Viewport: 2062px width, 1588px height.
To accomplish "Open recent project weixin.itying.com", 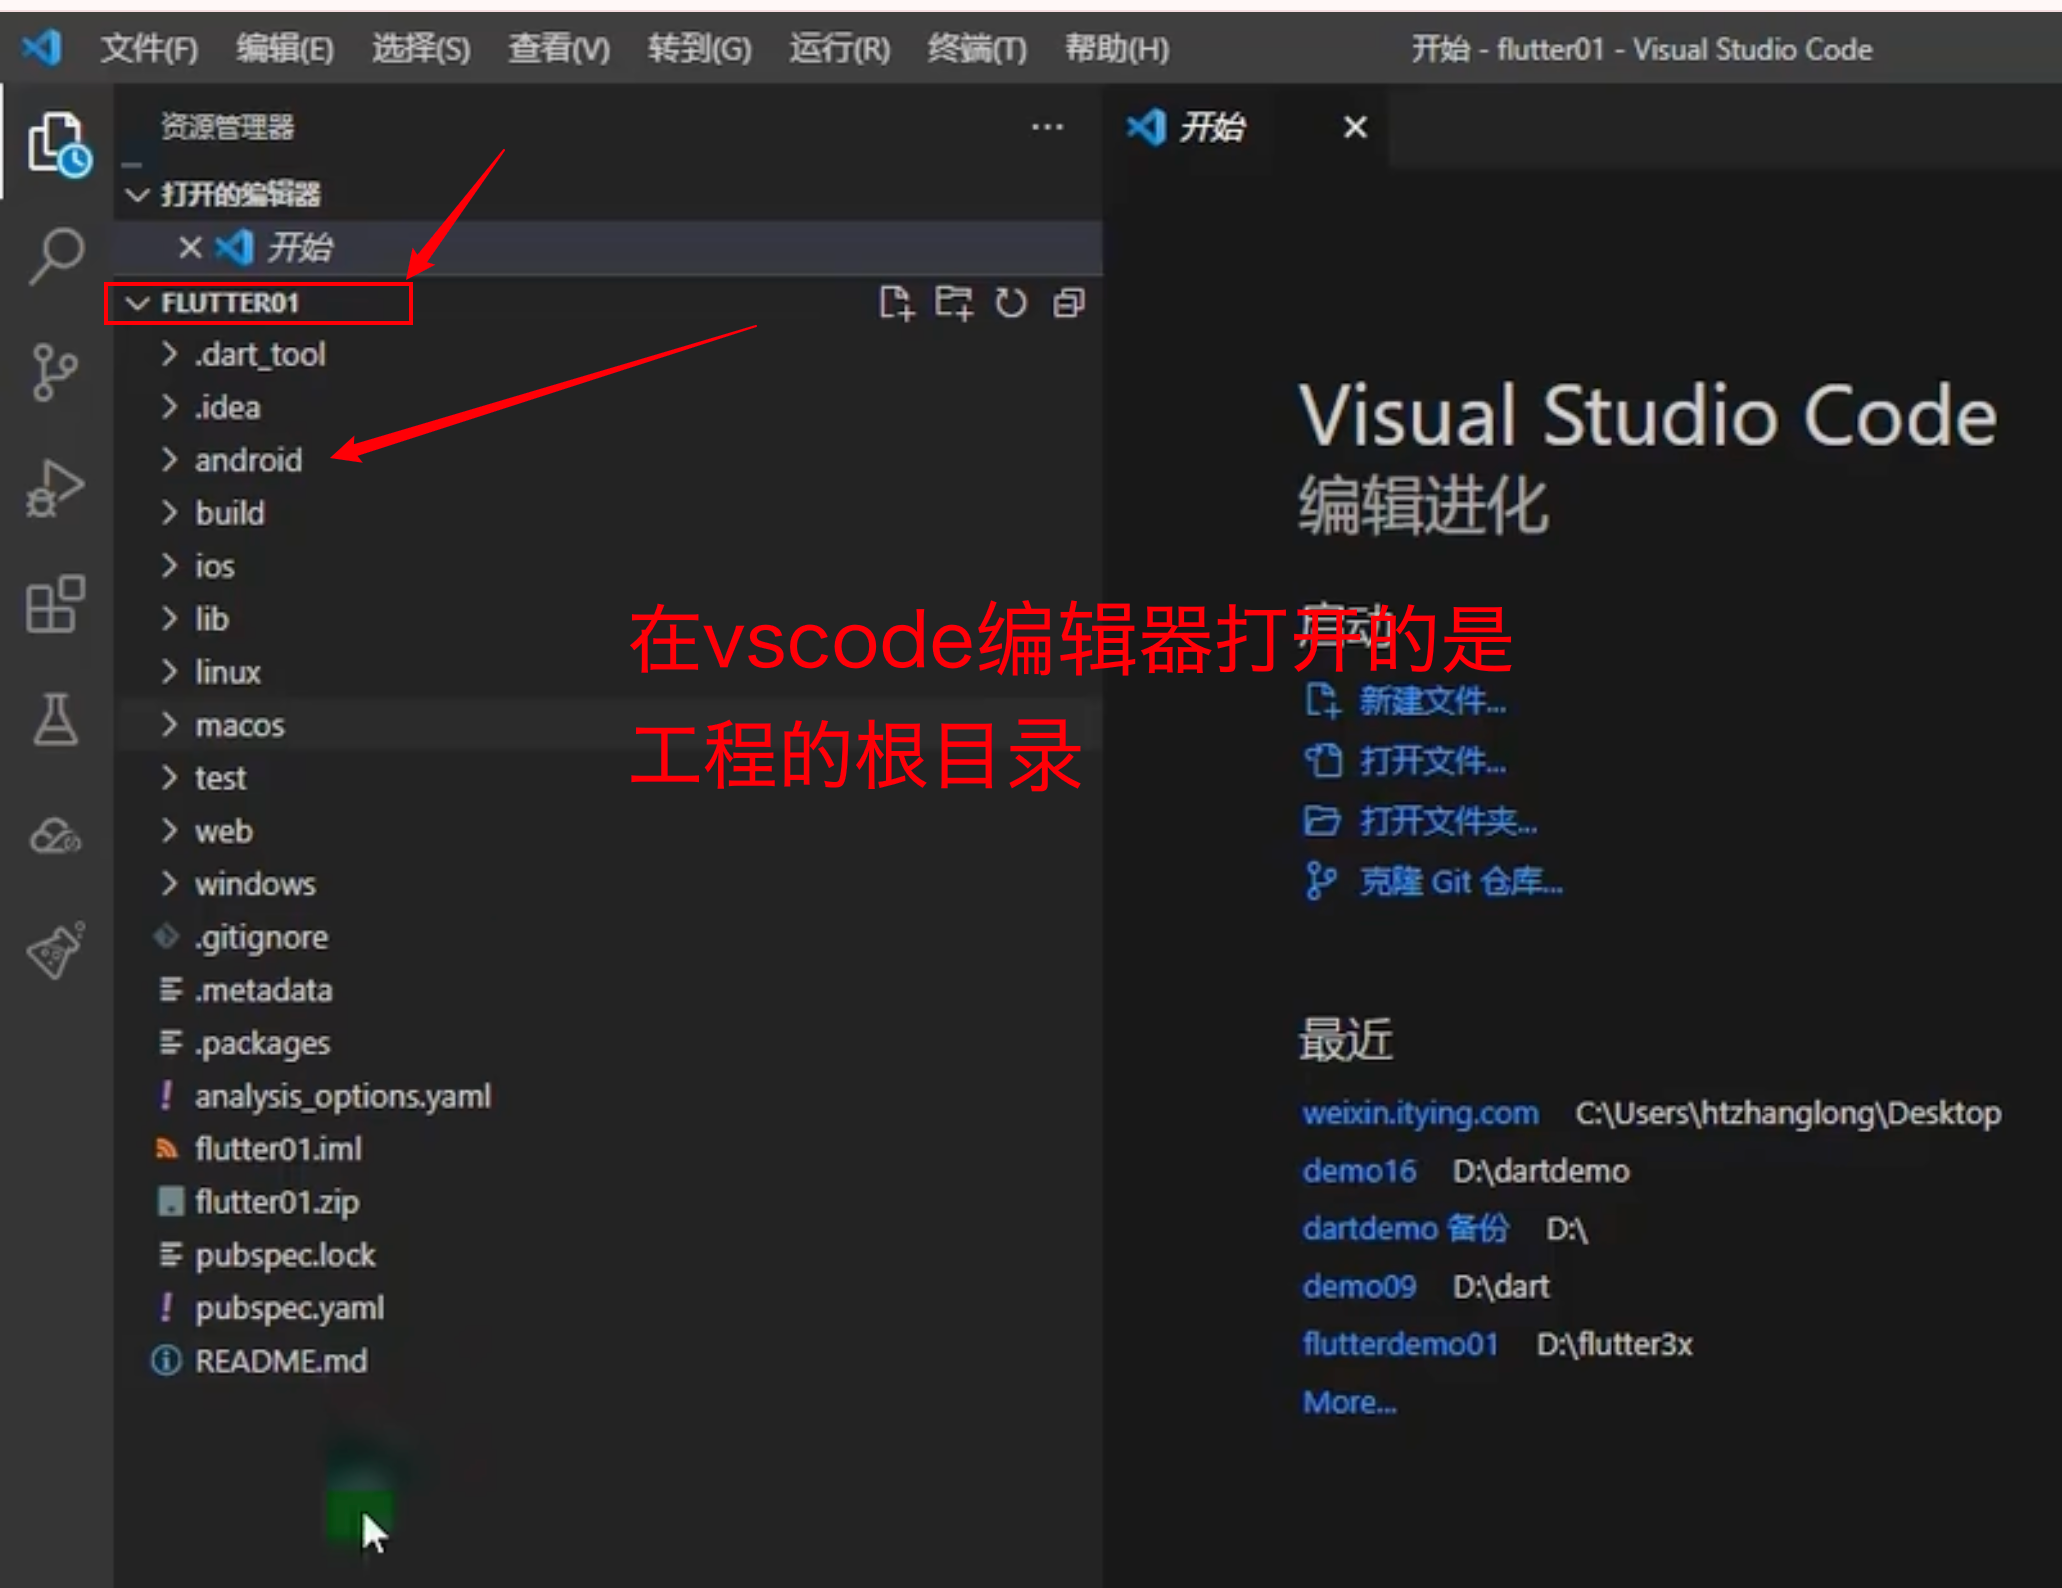I will tap(1420, 1113).
